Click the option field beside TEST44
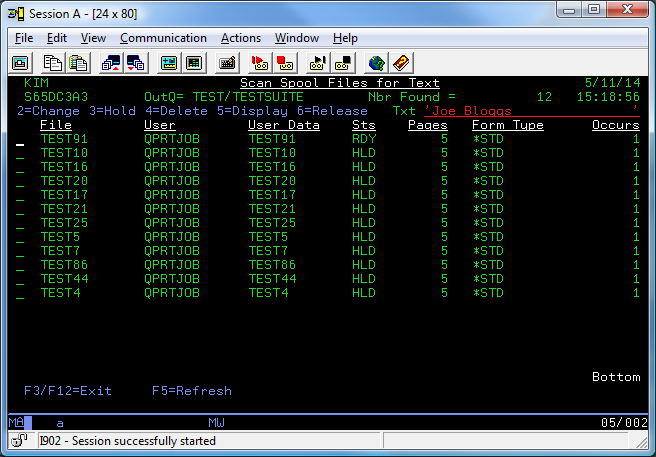The width and height of the screenshot is (656, 457). [x=20, y=279]
